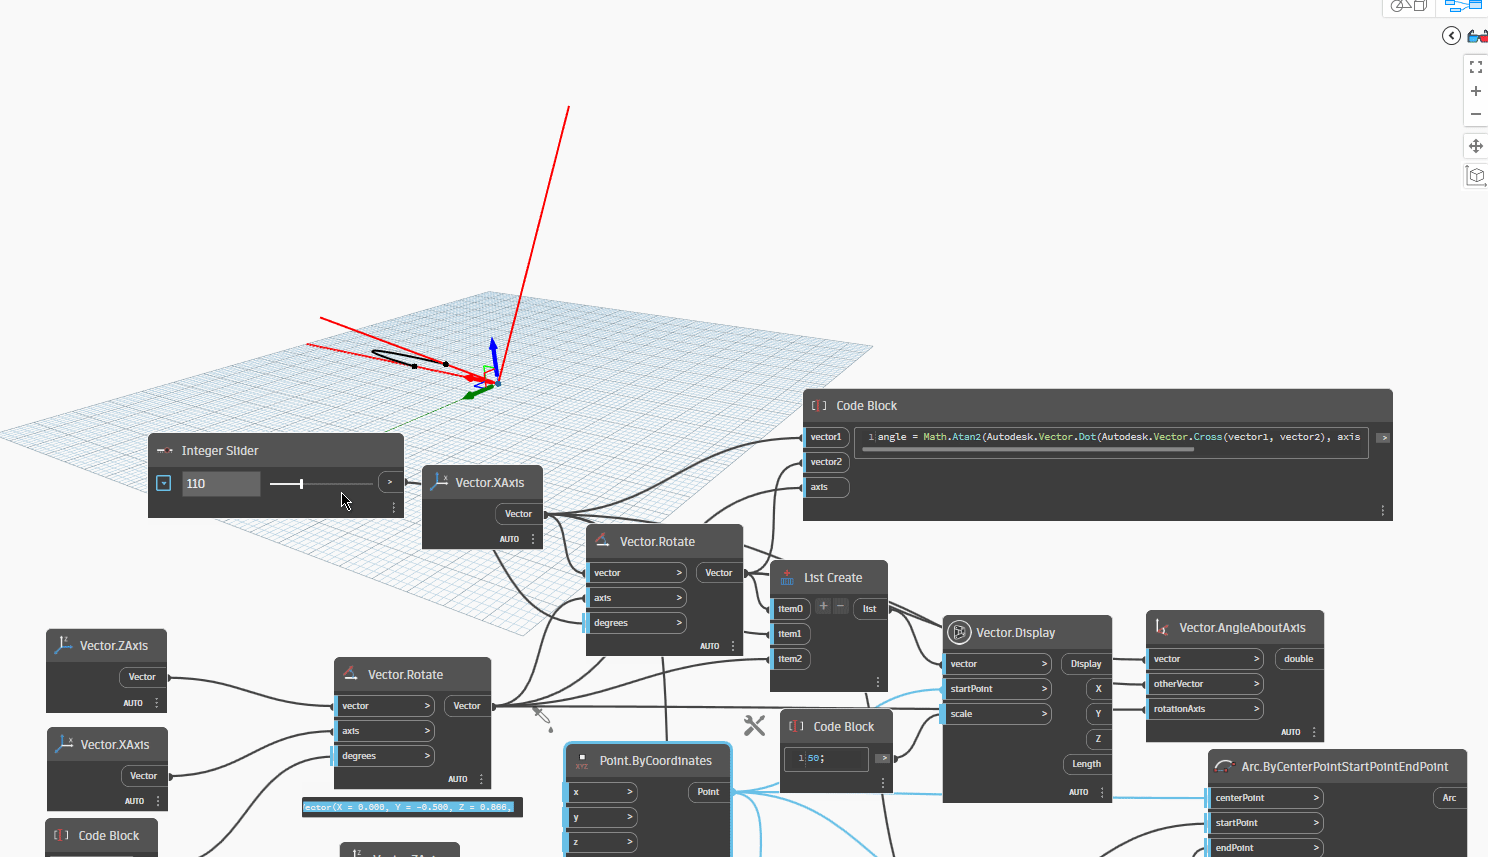Click the zoom to fit icon
Screen dimensions: 1488x857
tap(1475, 67)
